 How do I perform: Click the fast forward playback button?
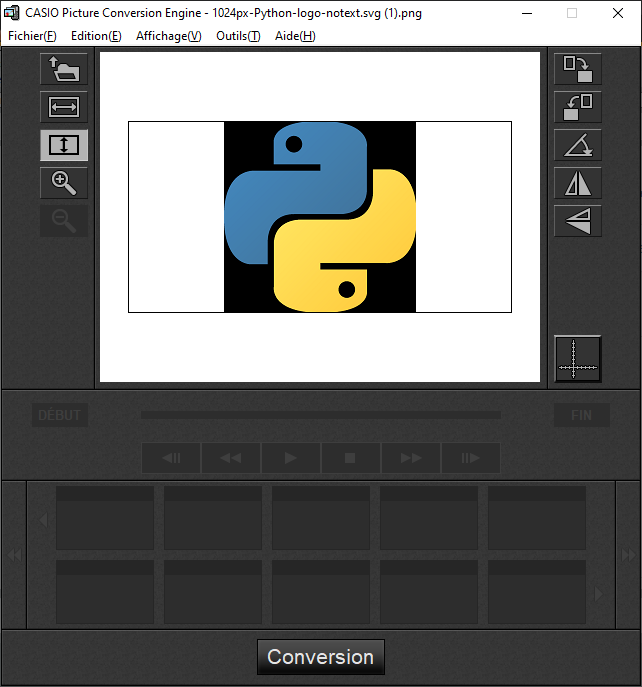411,458
